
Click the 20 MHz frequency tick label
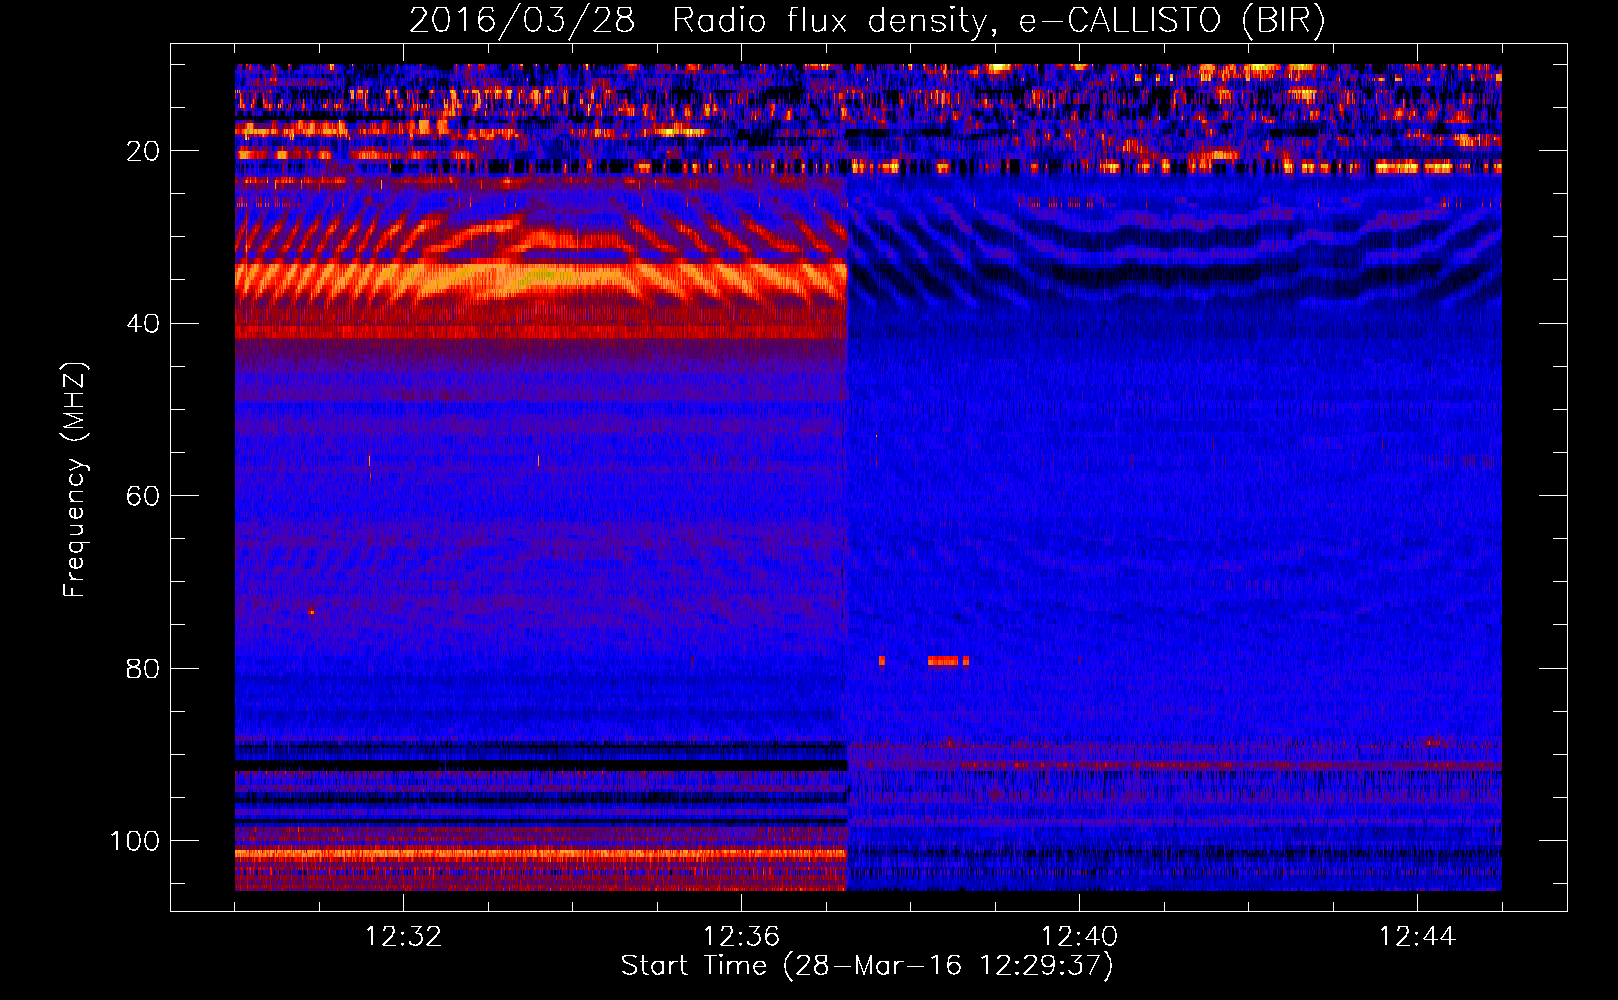coord(143,151)
